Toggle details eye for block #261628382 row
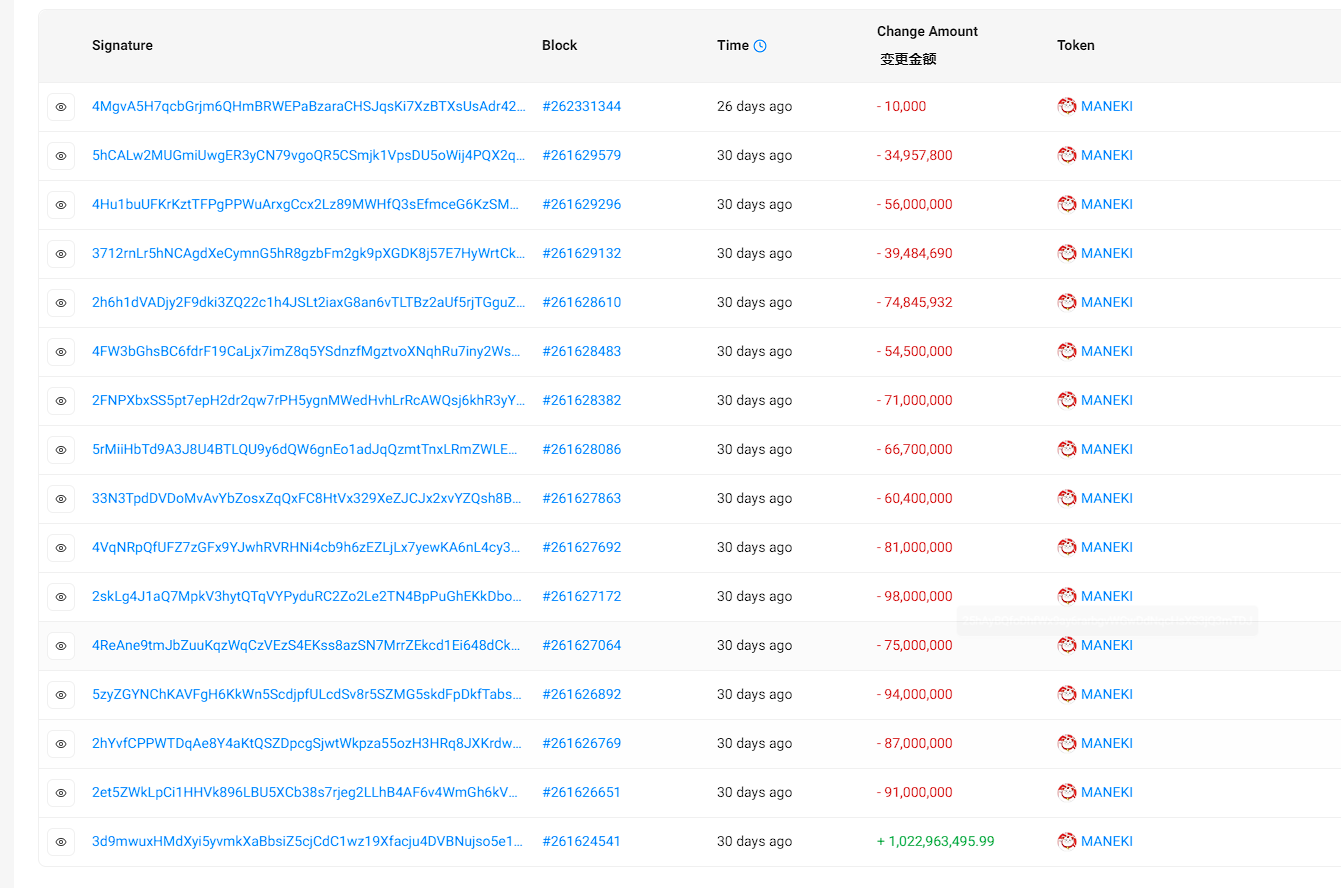The image size is (1341, 888). [x=61, y=401]
